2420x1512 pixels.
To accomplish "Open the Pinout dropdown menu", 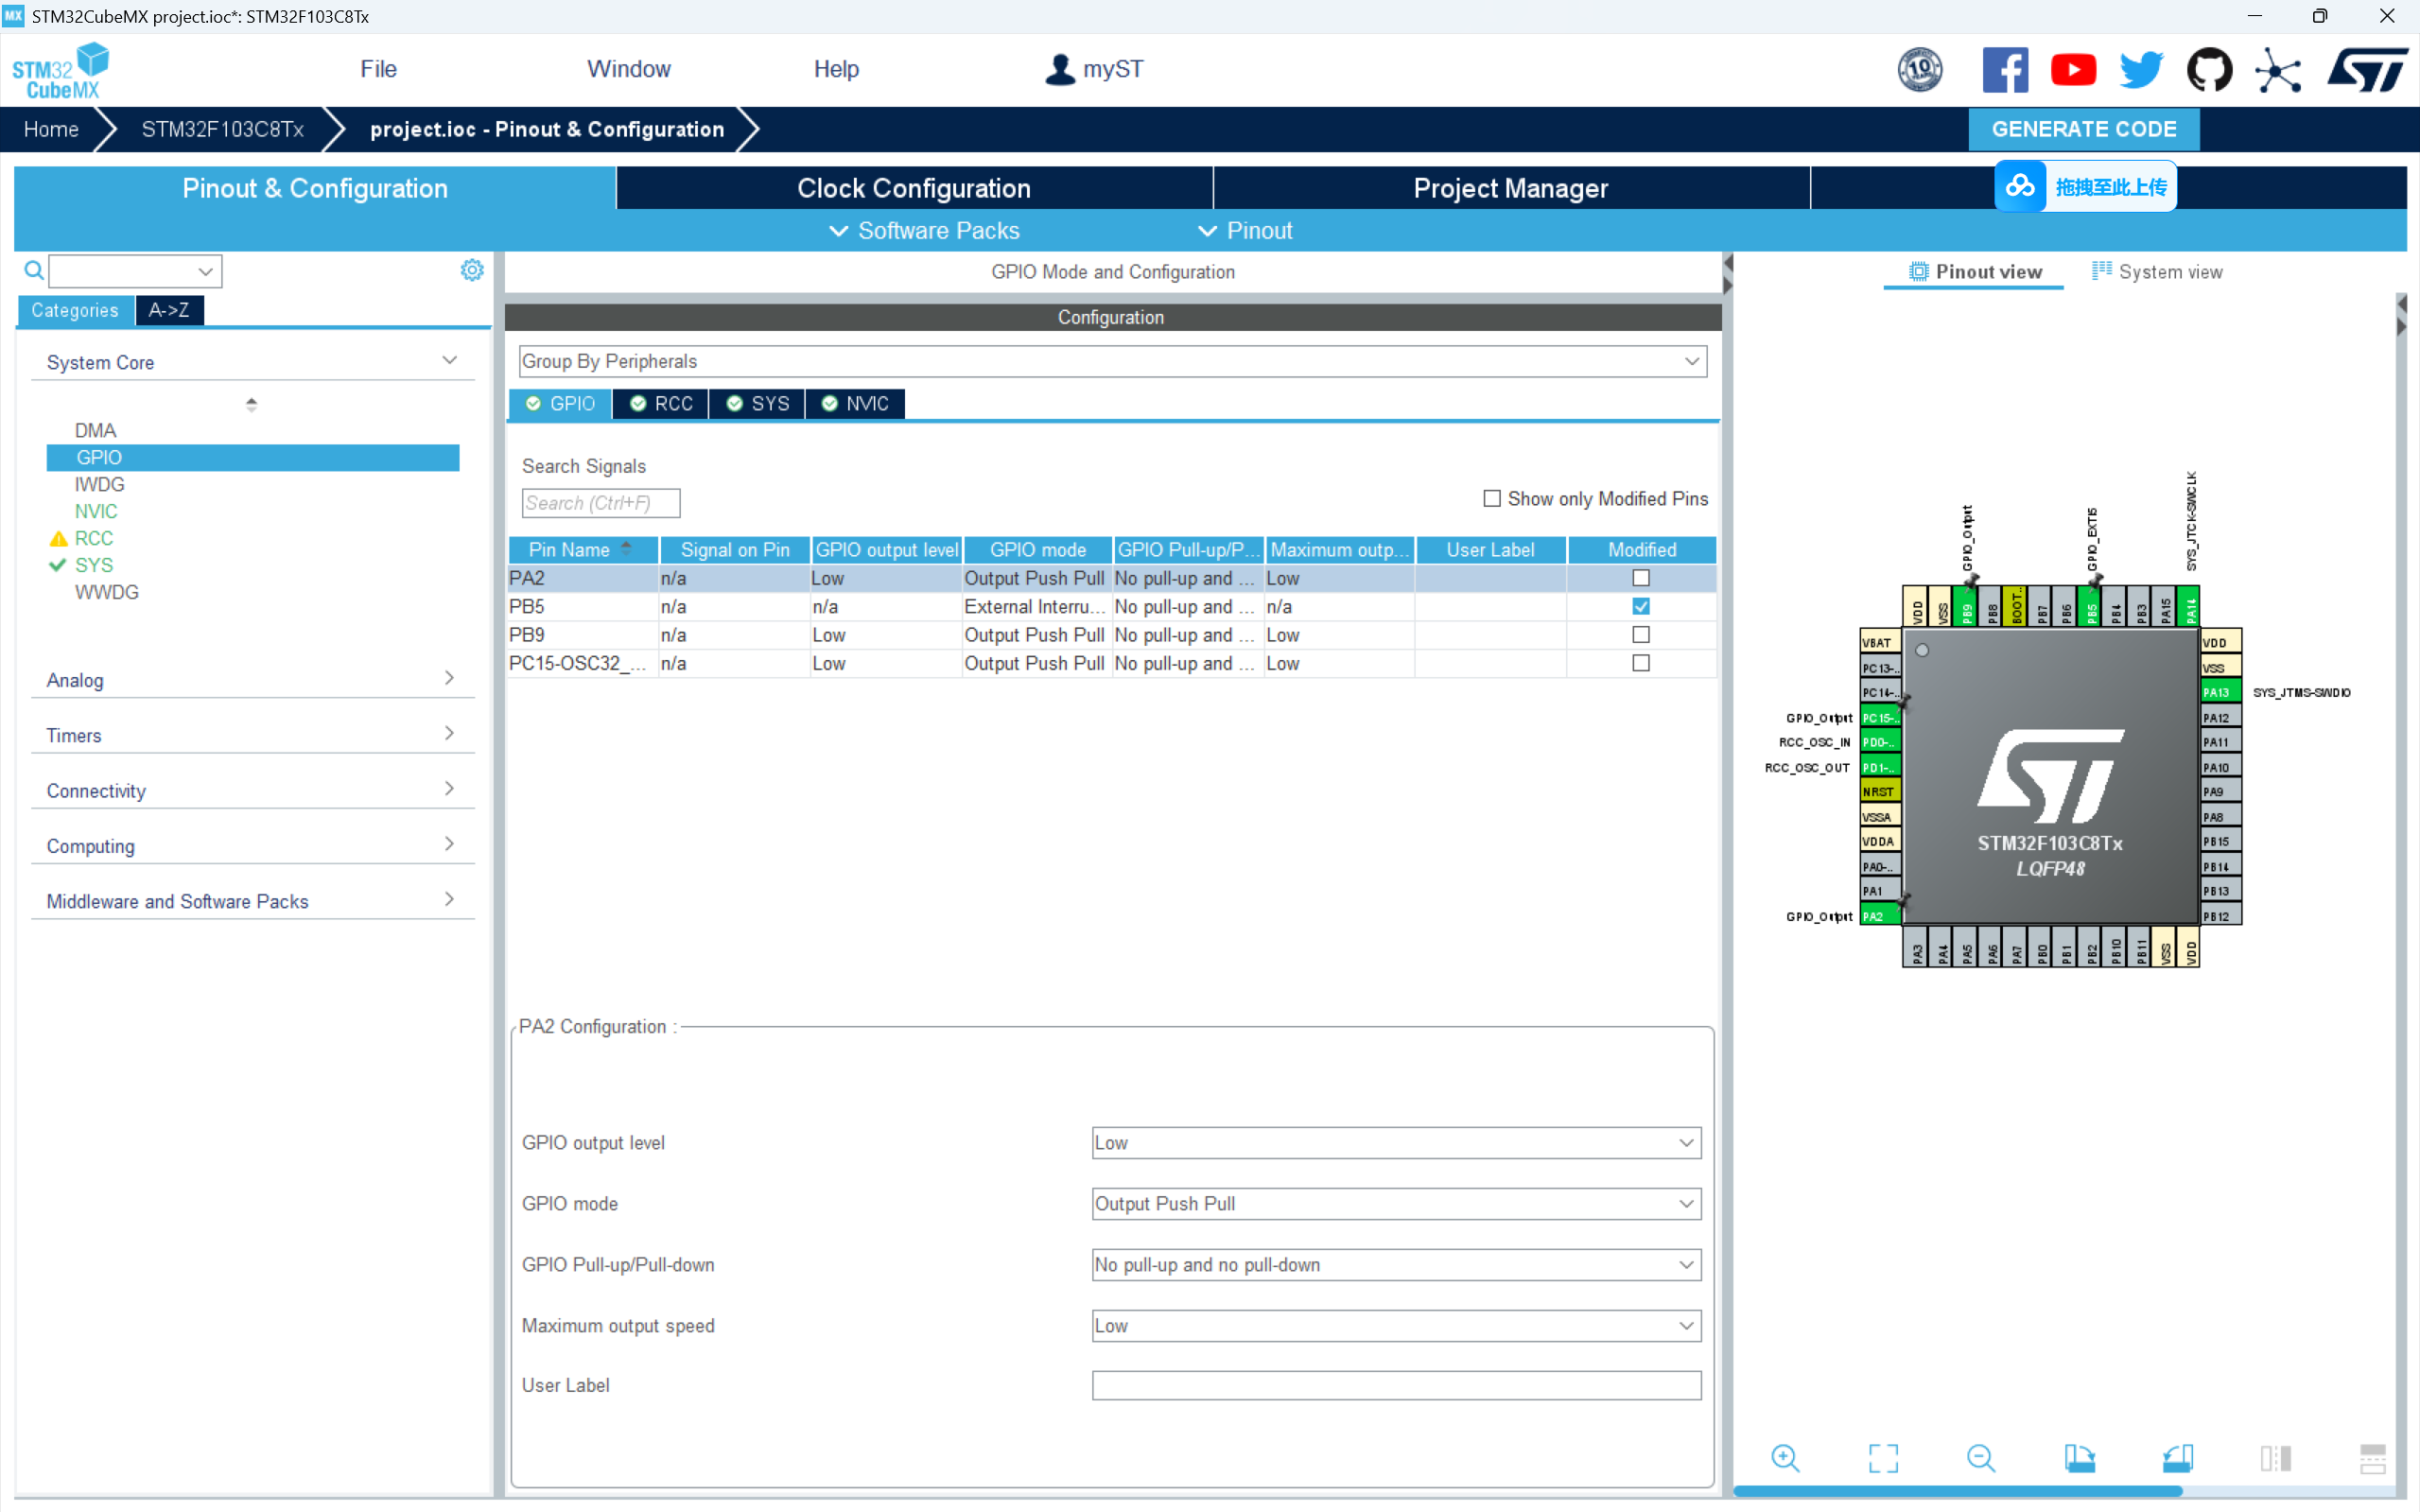I will point(1245,231).
